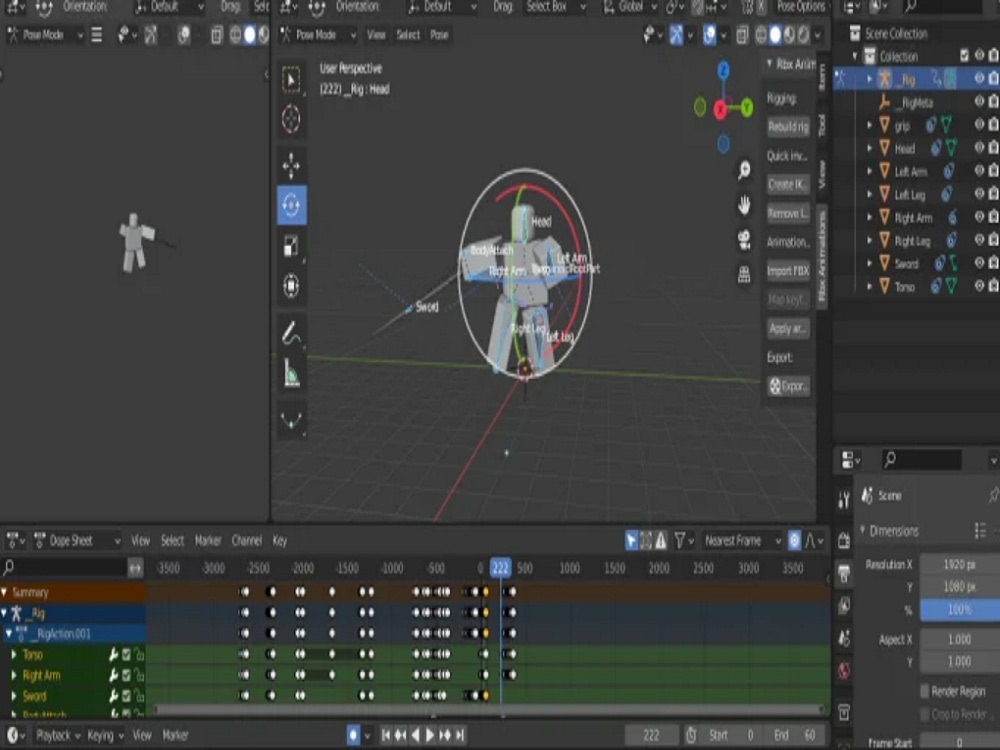The width and height of the screenshot is (1000, 750).
Task: Collapse the Dimensions panel
Action: 862,530
